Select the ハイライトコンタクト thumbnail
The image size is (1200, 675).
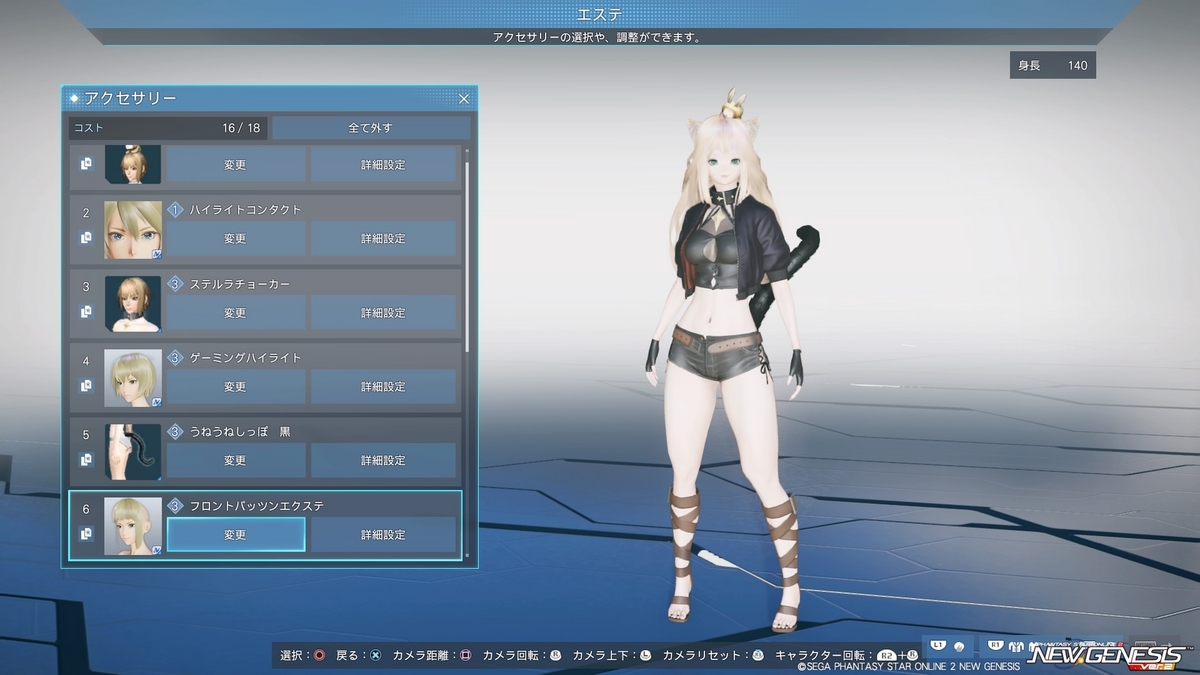point(133,230)
